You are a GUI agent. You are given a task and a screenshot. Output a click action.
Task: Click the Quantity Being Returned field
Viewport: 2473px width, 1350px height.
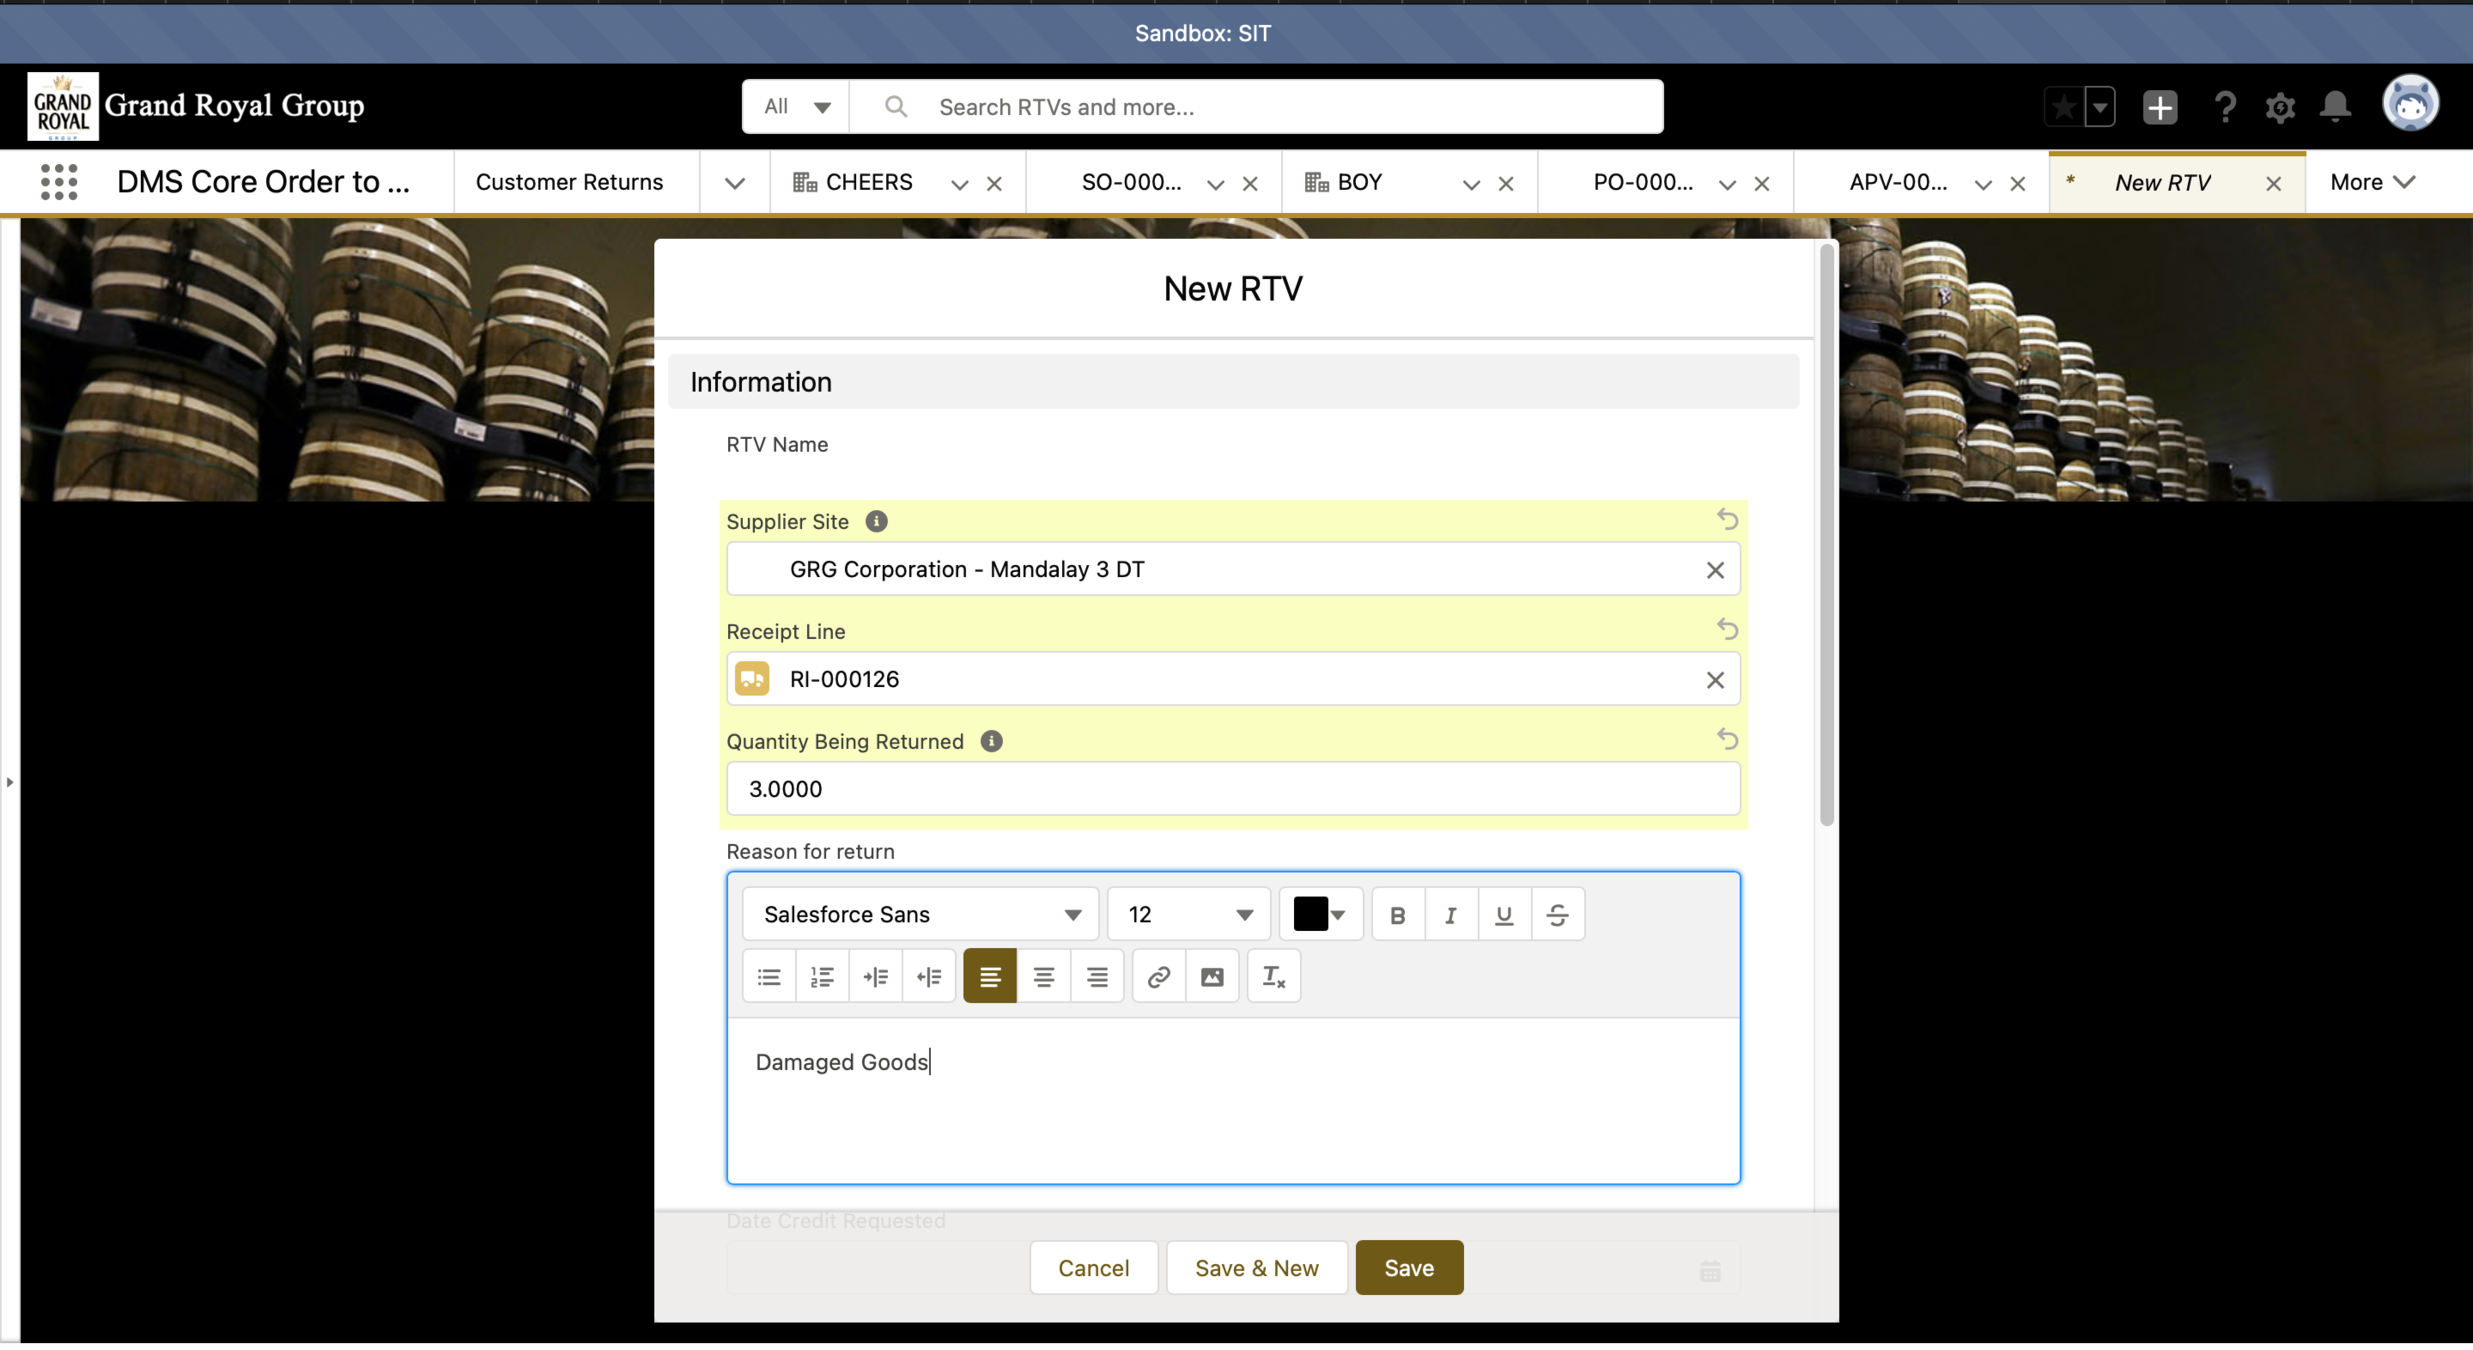coord(1232,789)
